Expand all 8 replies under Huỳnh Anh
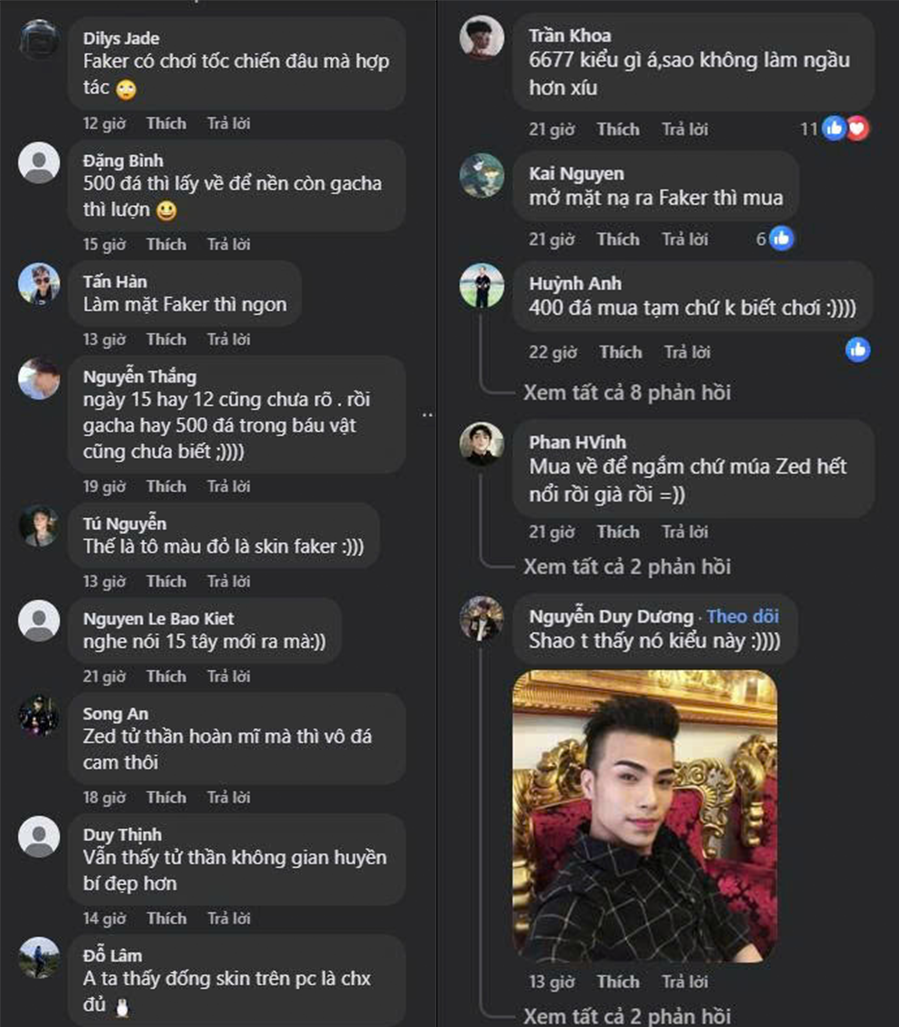The height and width of the screenshot is (1027, 899). (627, 392)
